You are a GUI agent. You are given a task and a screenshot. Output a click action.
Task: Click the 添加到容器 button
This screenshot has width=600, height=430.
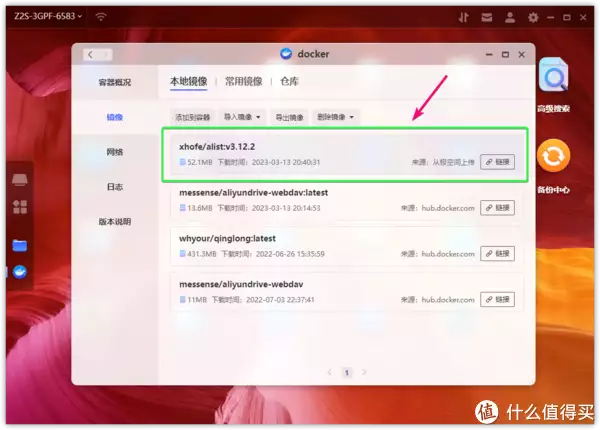(x=192, y=117)
